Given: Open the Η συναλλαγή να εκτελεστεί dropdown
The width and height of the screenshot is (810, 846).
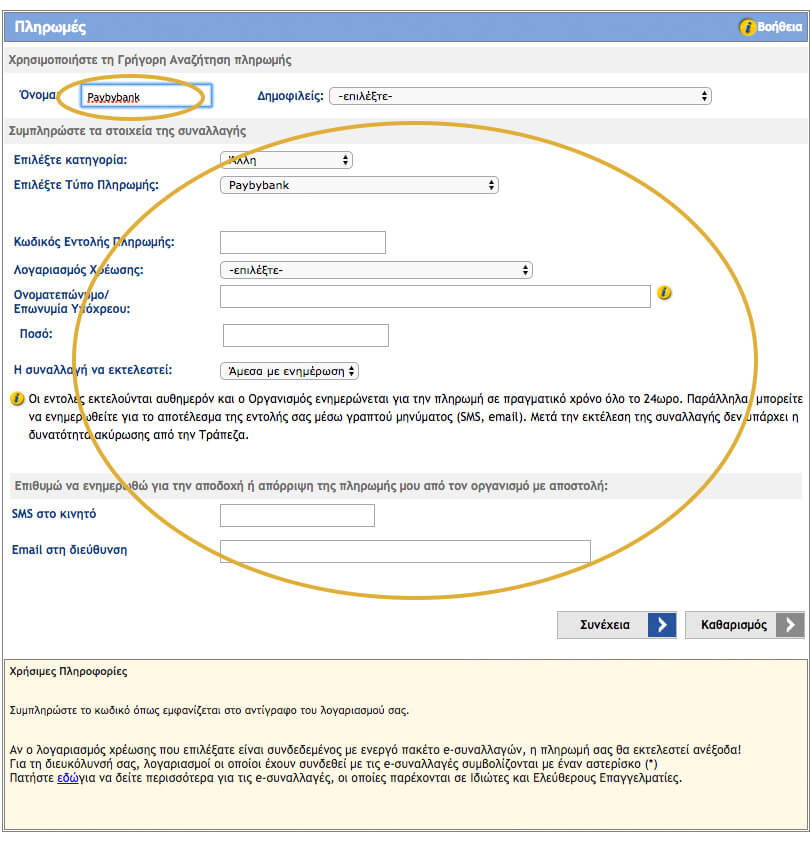Looking at the screenshot, I should tap(289, 371).
